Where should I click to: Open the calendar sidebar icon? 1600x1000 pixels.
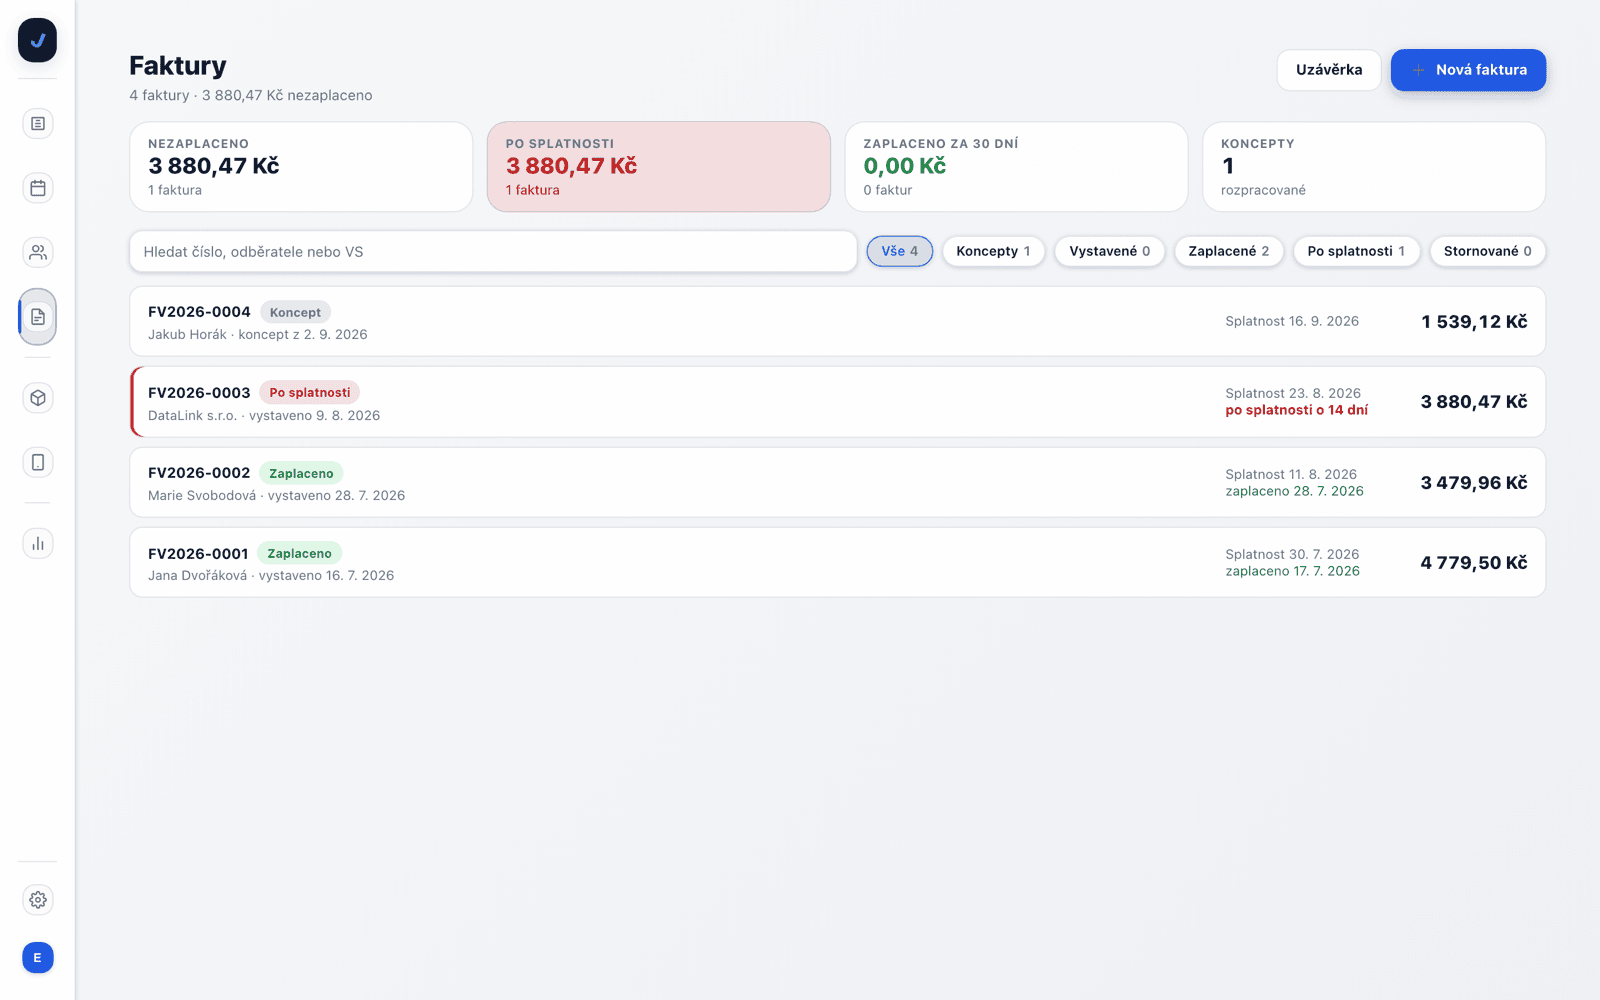(x=38, y=188)
